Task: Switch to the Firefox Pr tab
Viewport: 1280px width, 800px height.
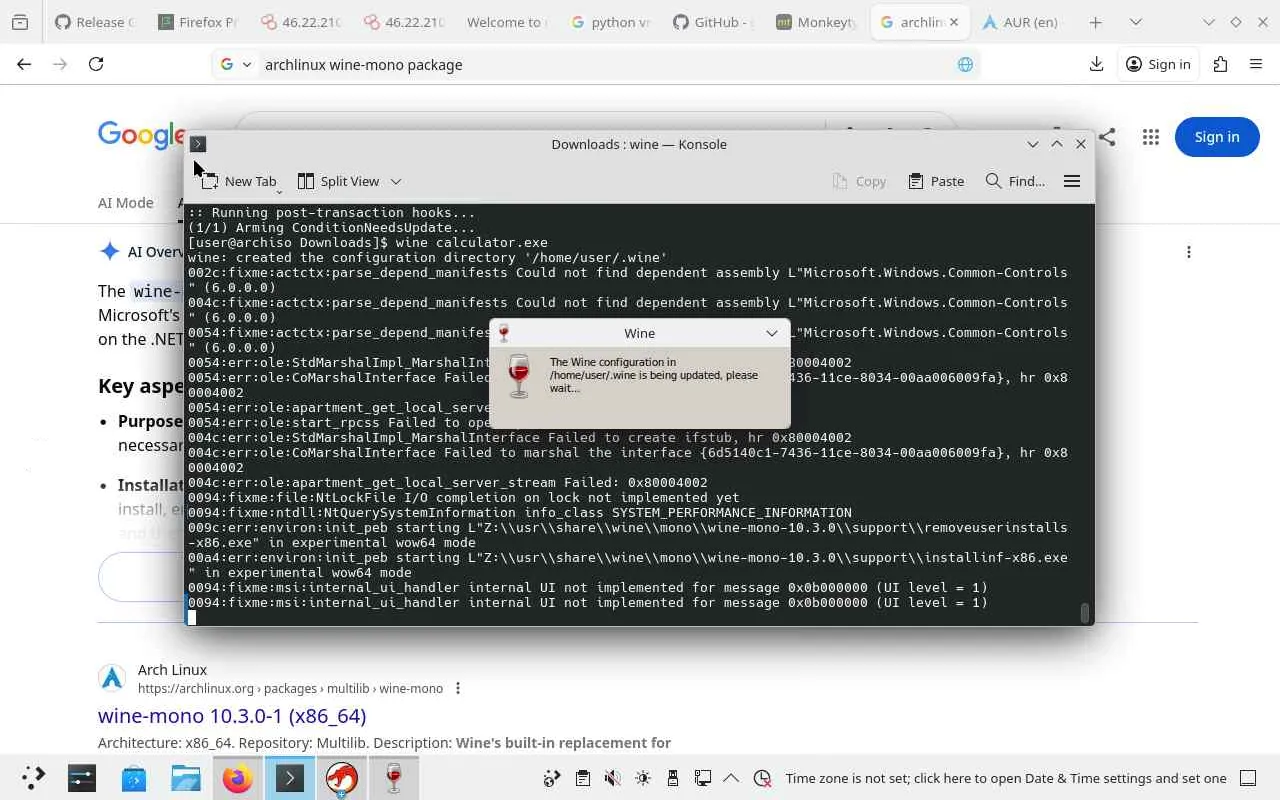Action: (196, 22)
